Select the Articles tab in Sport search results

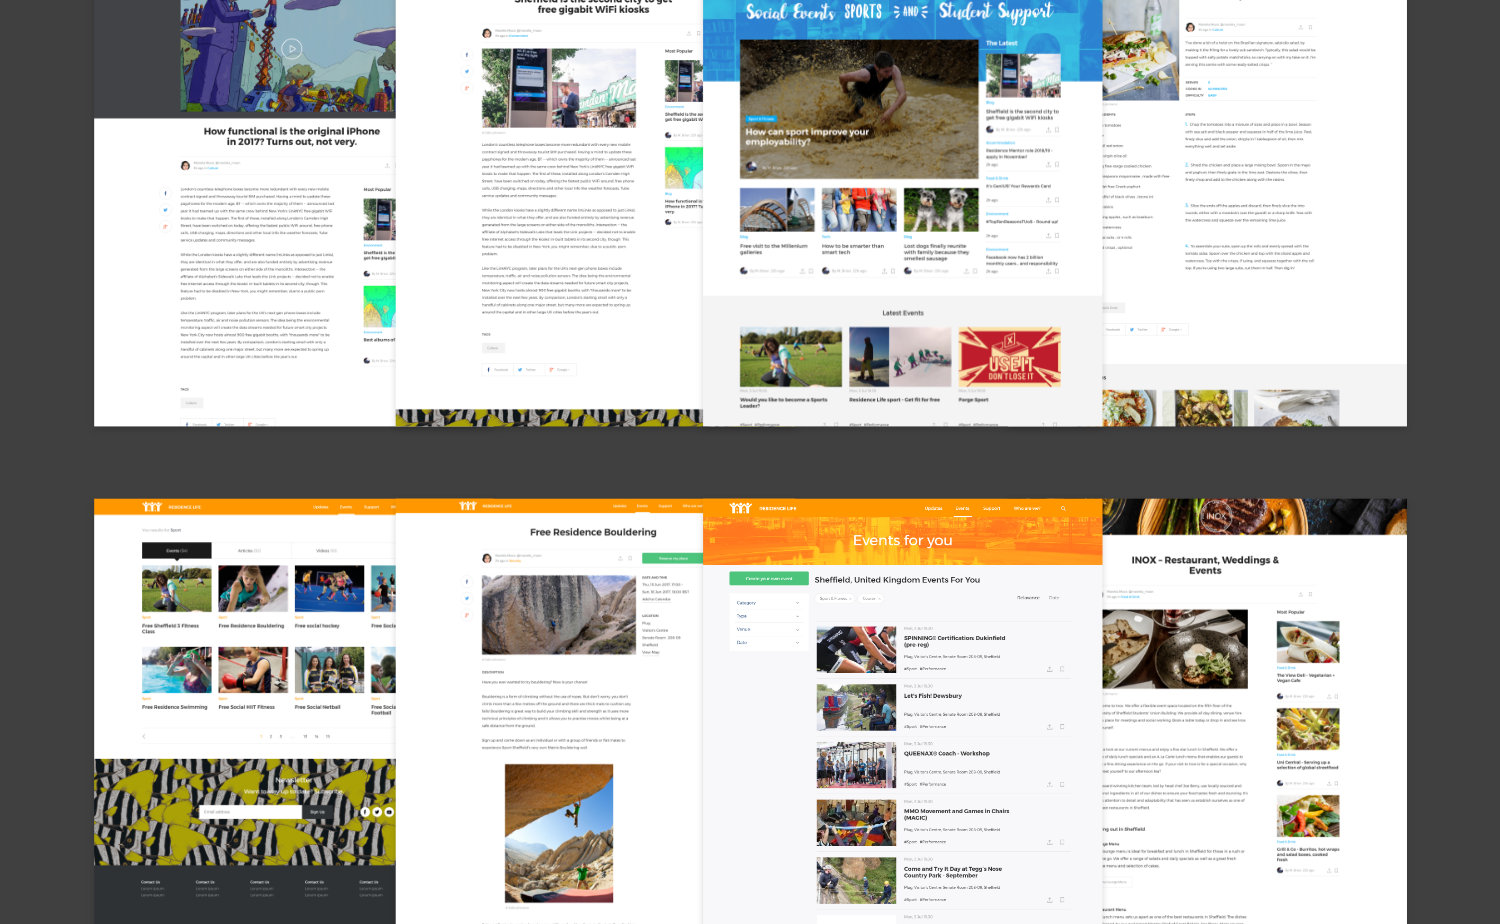[x=249, y=550]
